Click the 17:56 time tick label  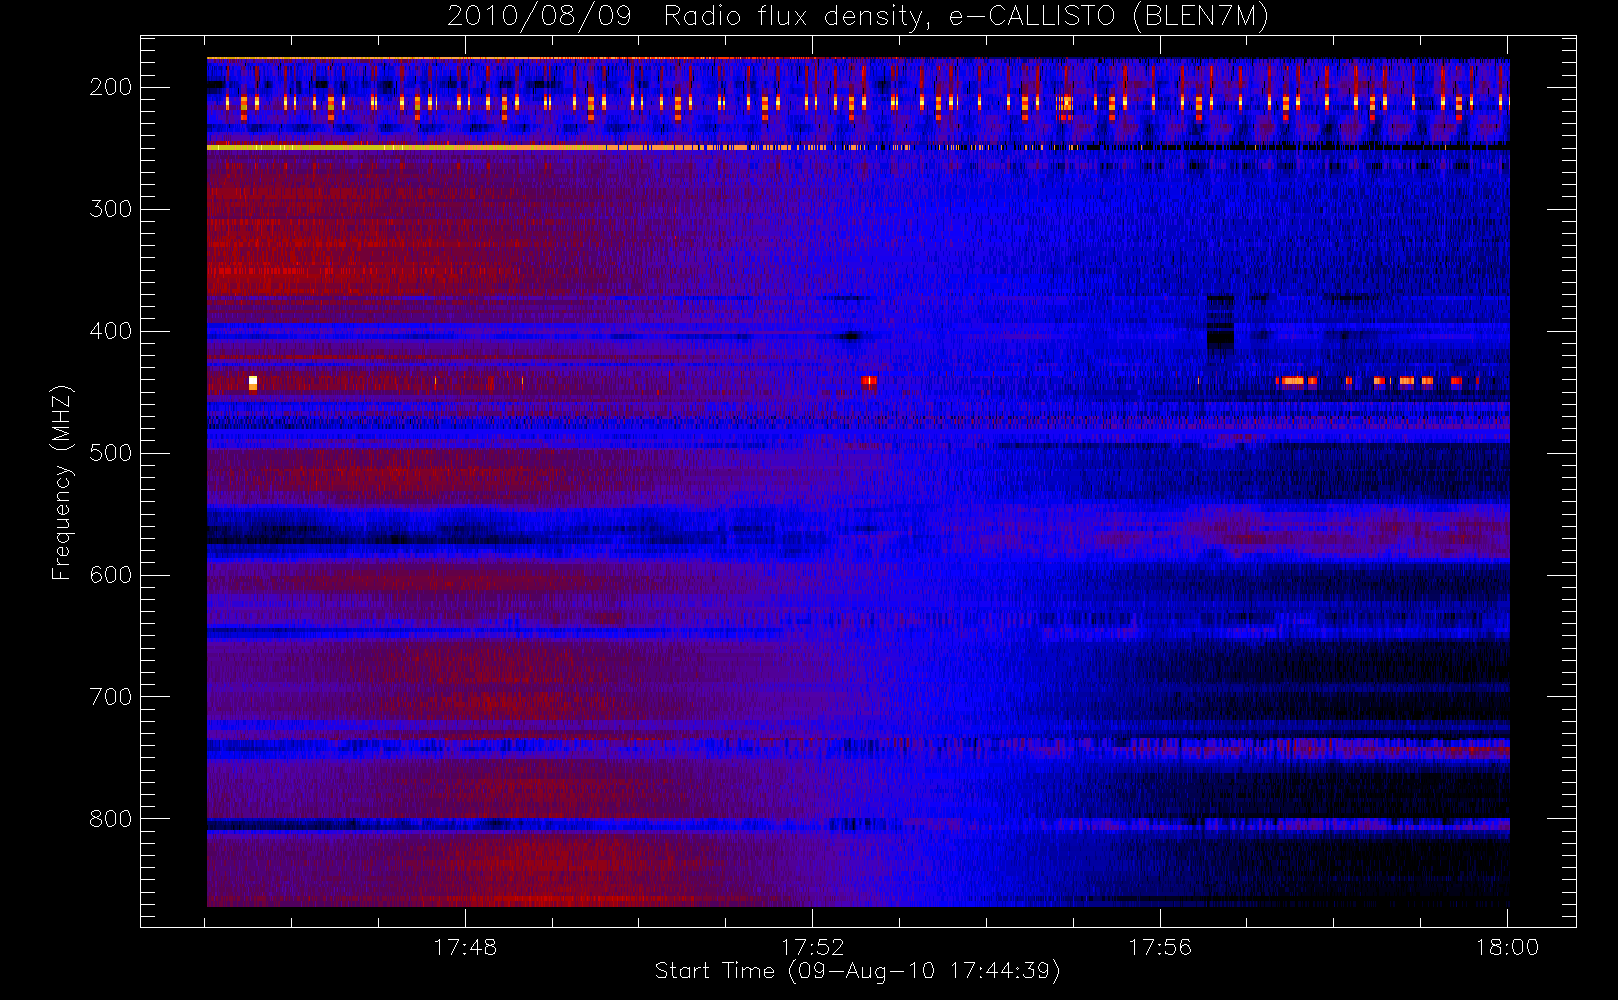[x=1160, y=947]
